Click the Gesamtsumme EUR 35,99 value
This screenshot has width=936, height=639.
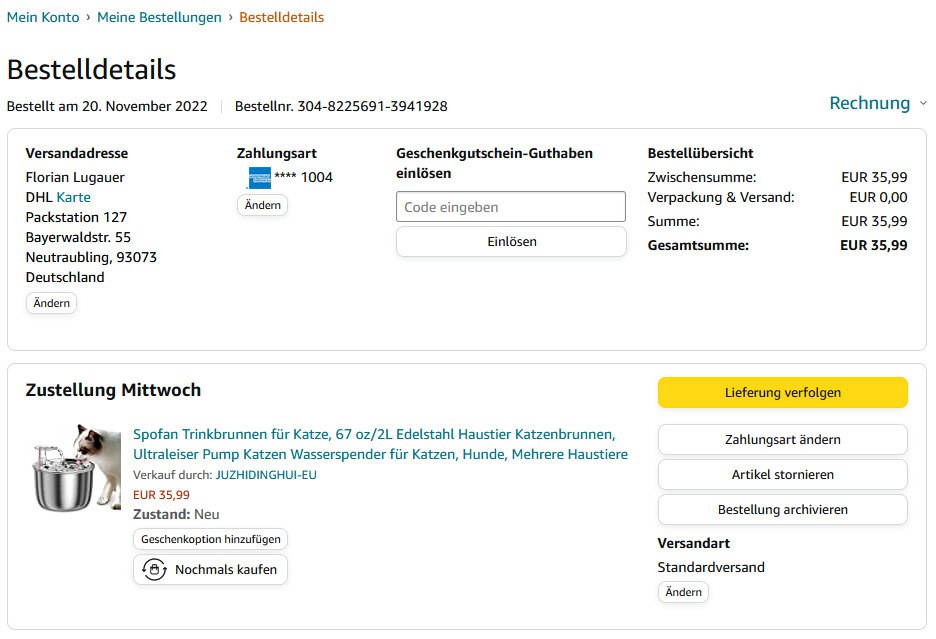coord(873,245)
